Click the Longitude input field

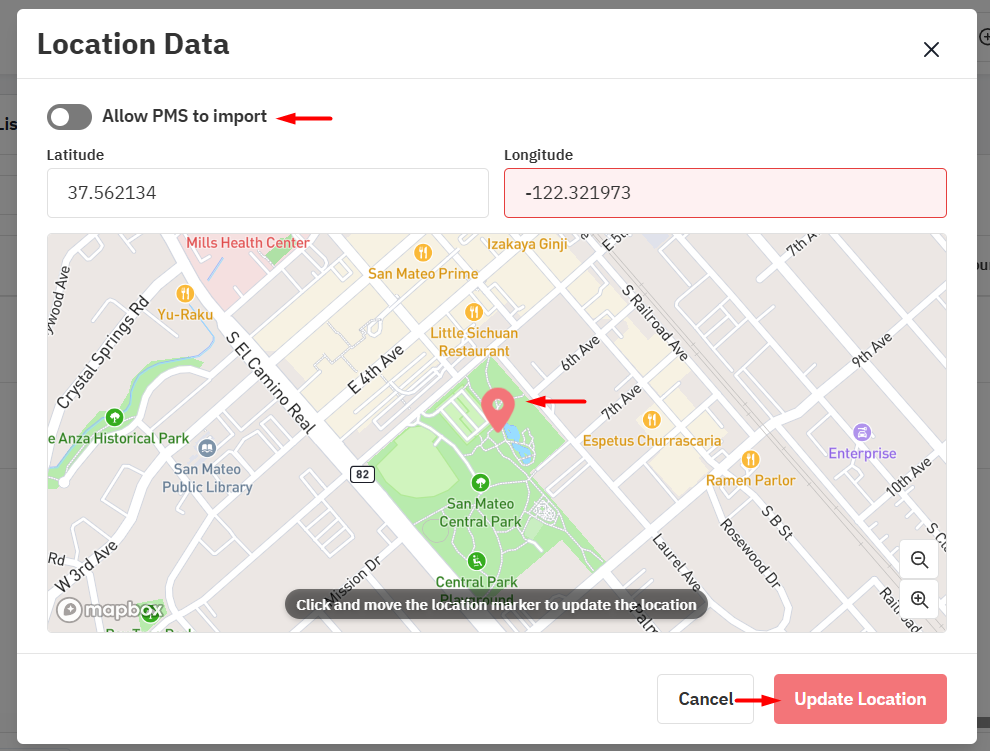[x=725, y=193]
